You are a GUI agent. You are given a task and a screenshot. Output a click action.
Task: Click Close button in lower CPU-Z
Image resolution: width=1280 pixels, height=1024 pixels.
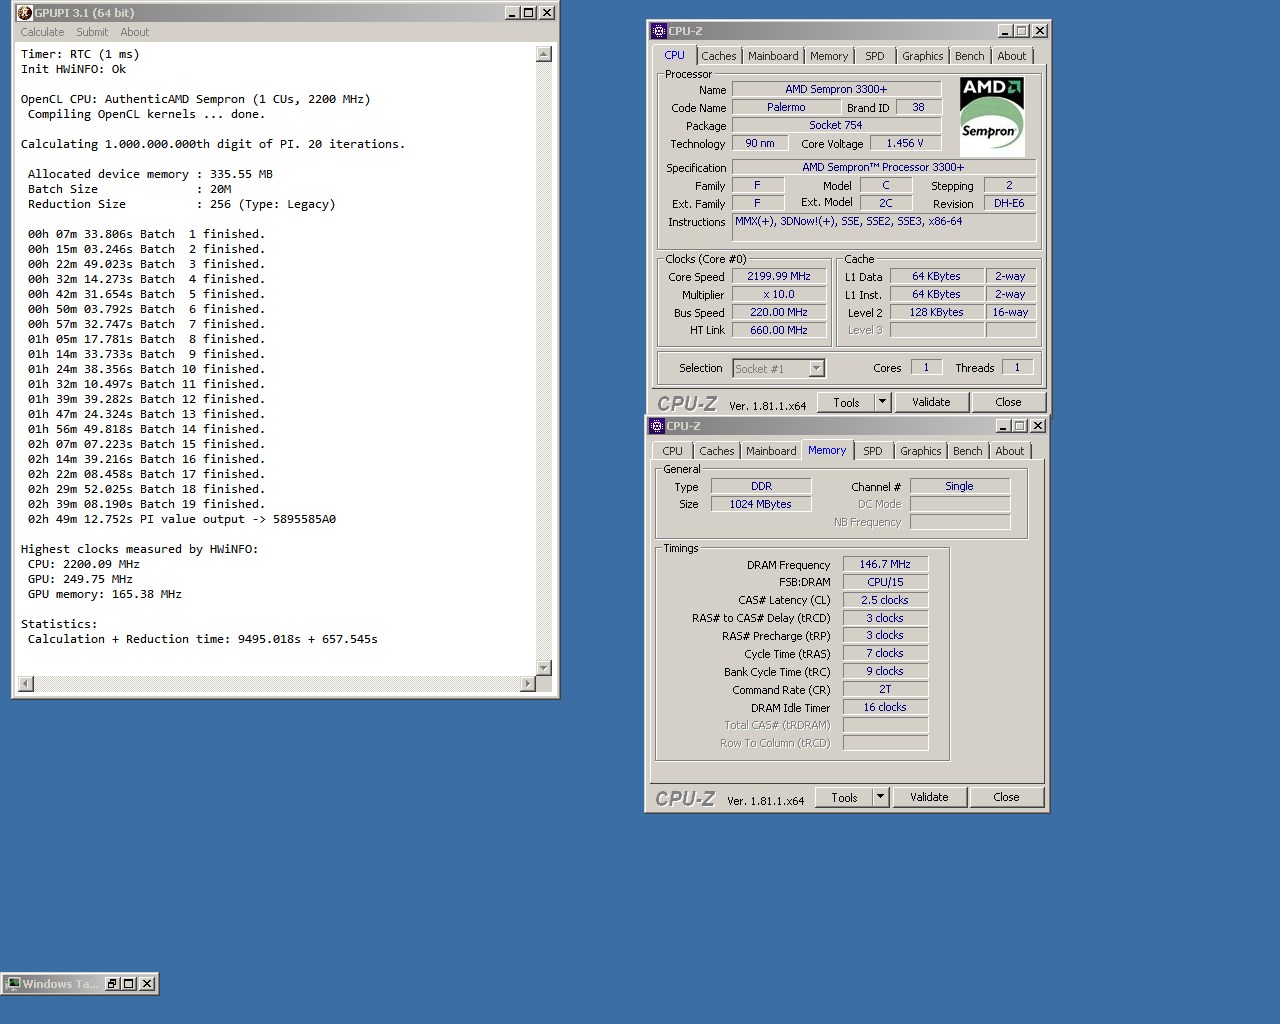coord(1006,797)
